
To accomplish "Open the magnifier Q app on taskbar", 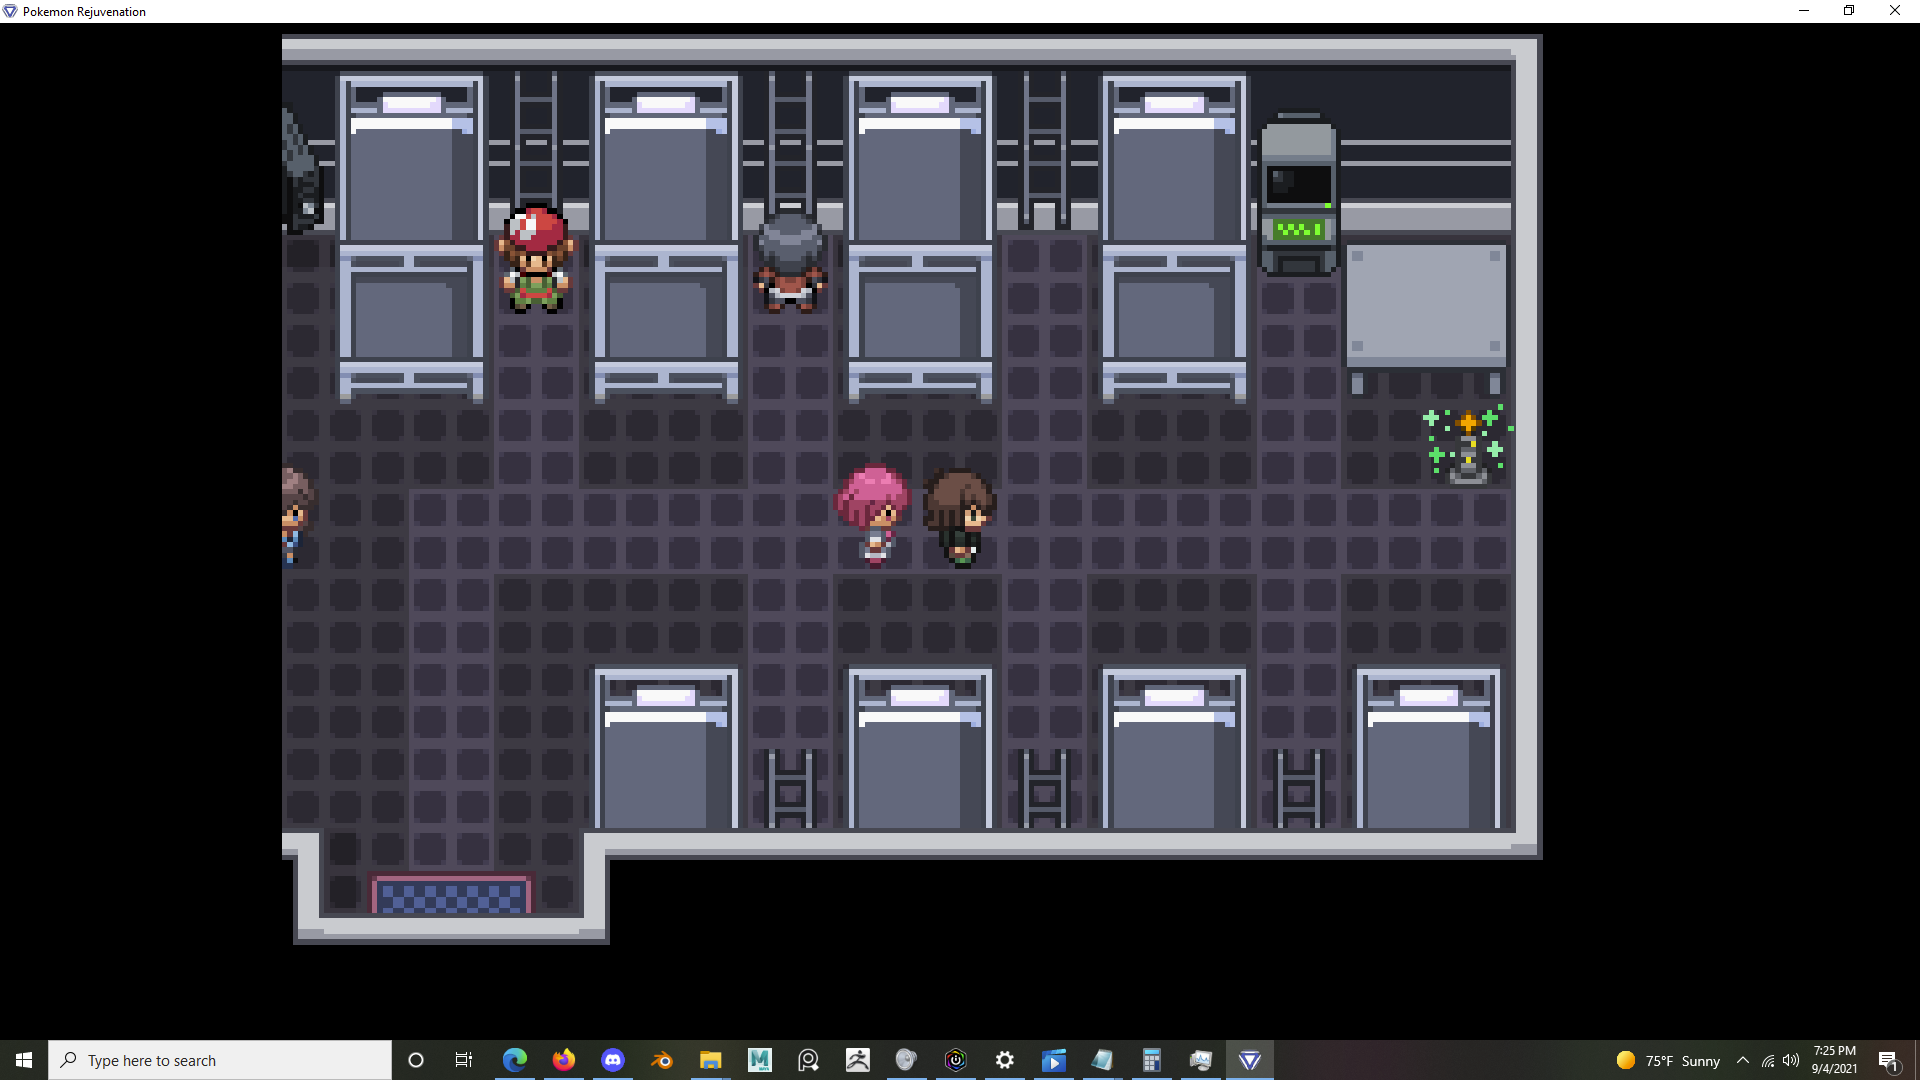I will 809,1060.
